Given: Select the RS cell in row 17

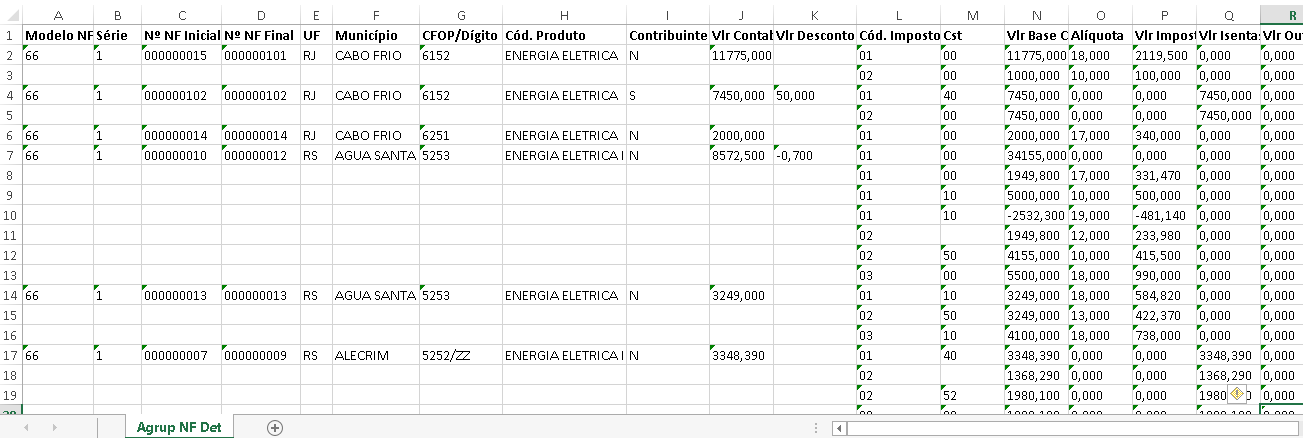Looking at the screenshot, I should (316, 355).
